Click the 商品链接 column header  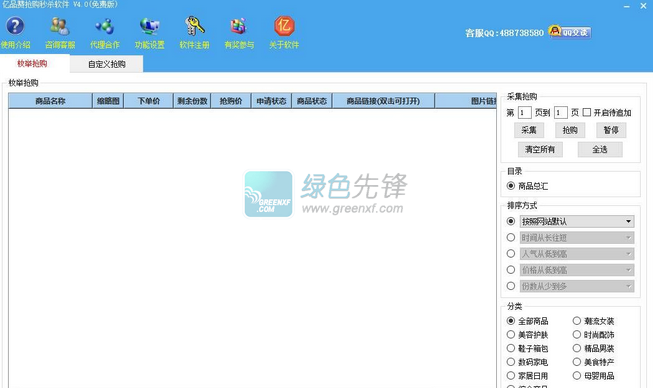(383, 101)
